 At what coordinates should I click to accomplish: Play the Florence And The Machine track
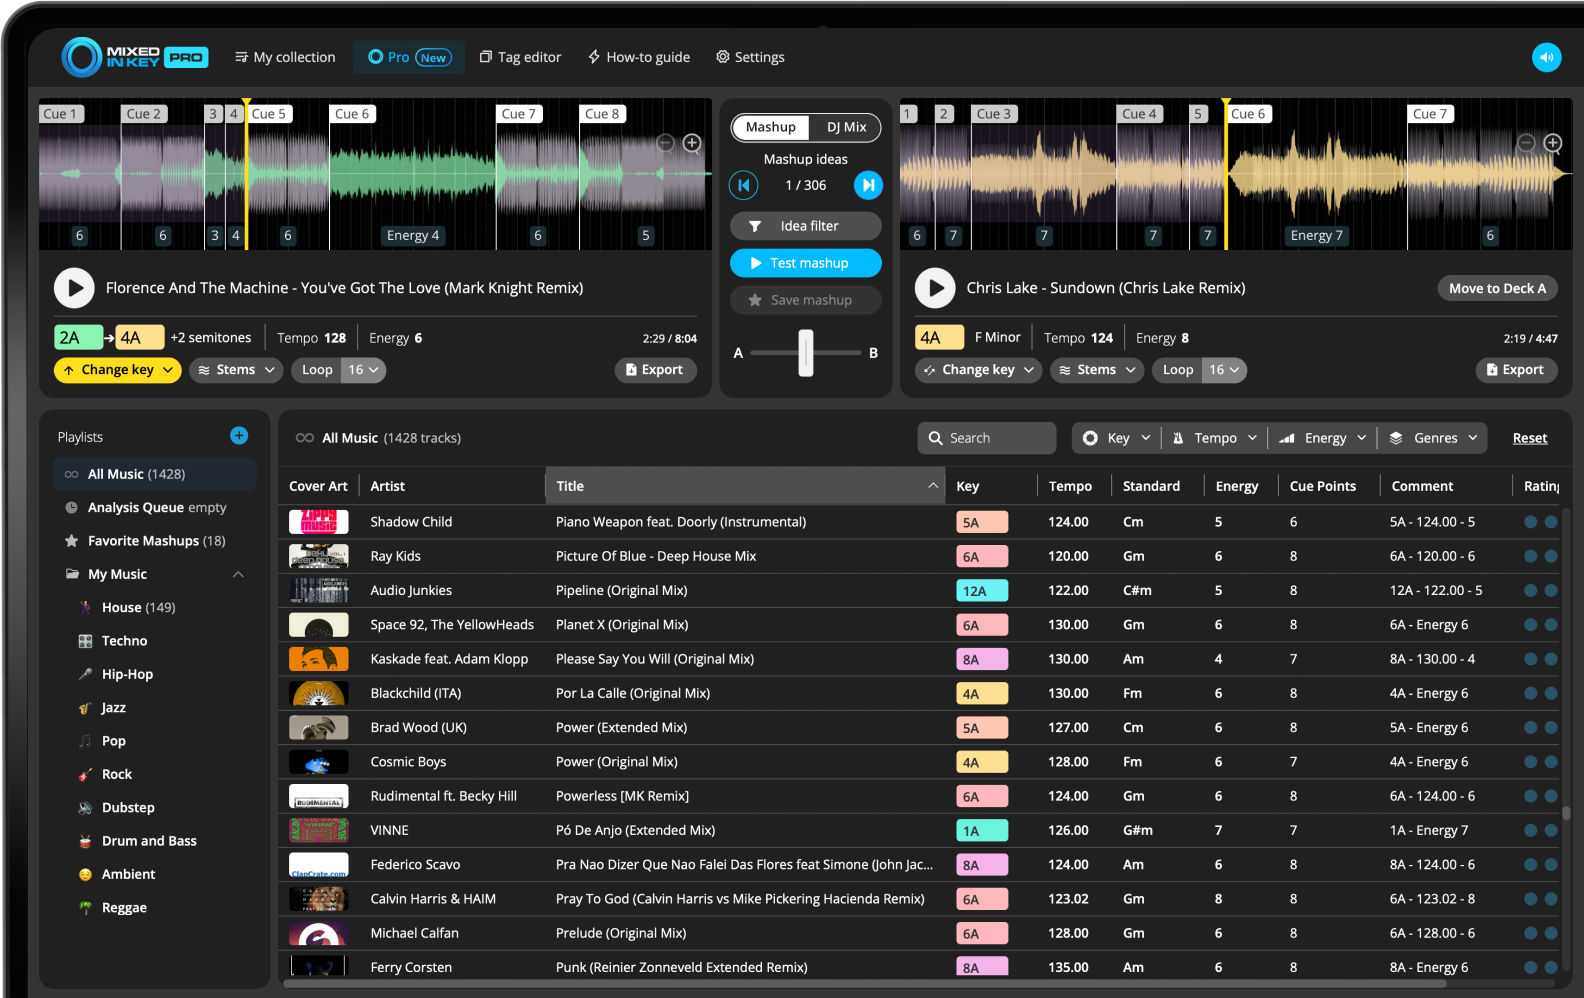[x=74, y=288]
